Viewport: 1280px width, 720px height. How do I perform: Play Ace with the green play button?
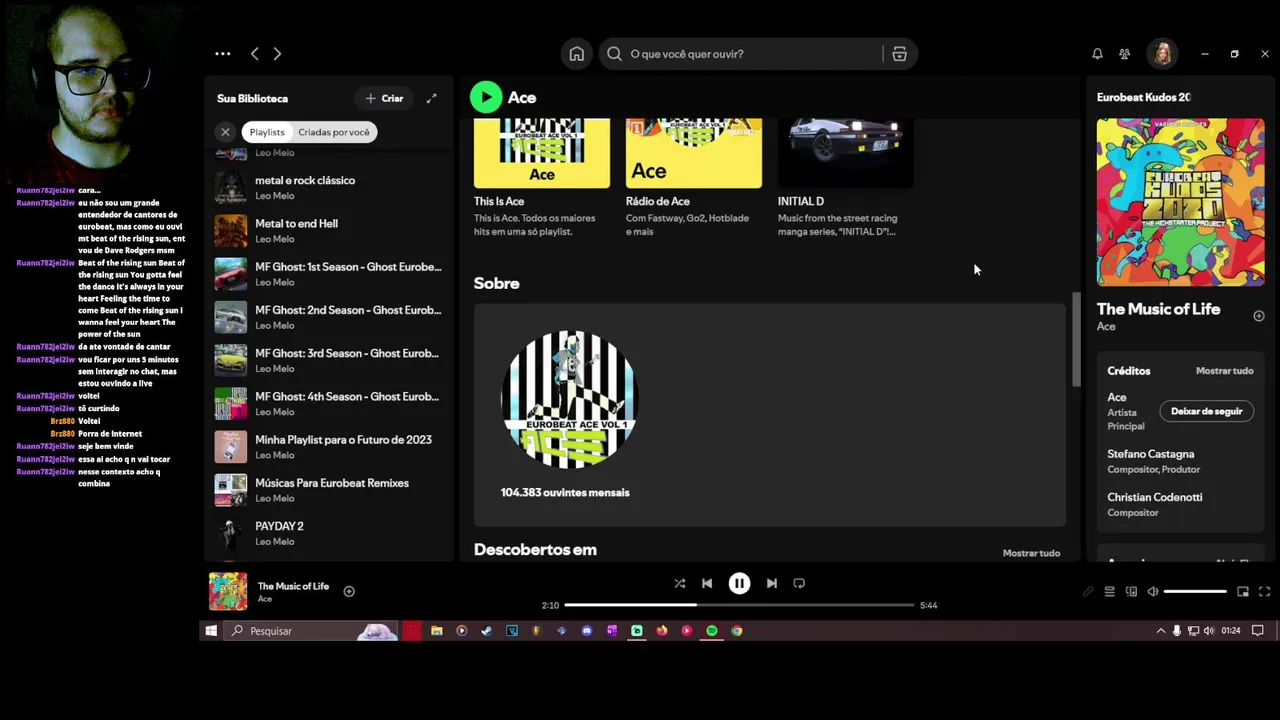pyautogui.click(x=486, y=97)
